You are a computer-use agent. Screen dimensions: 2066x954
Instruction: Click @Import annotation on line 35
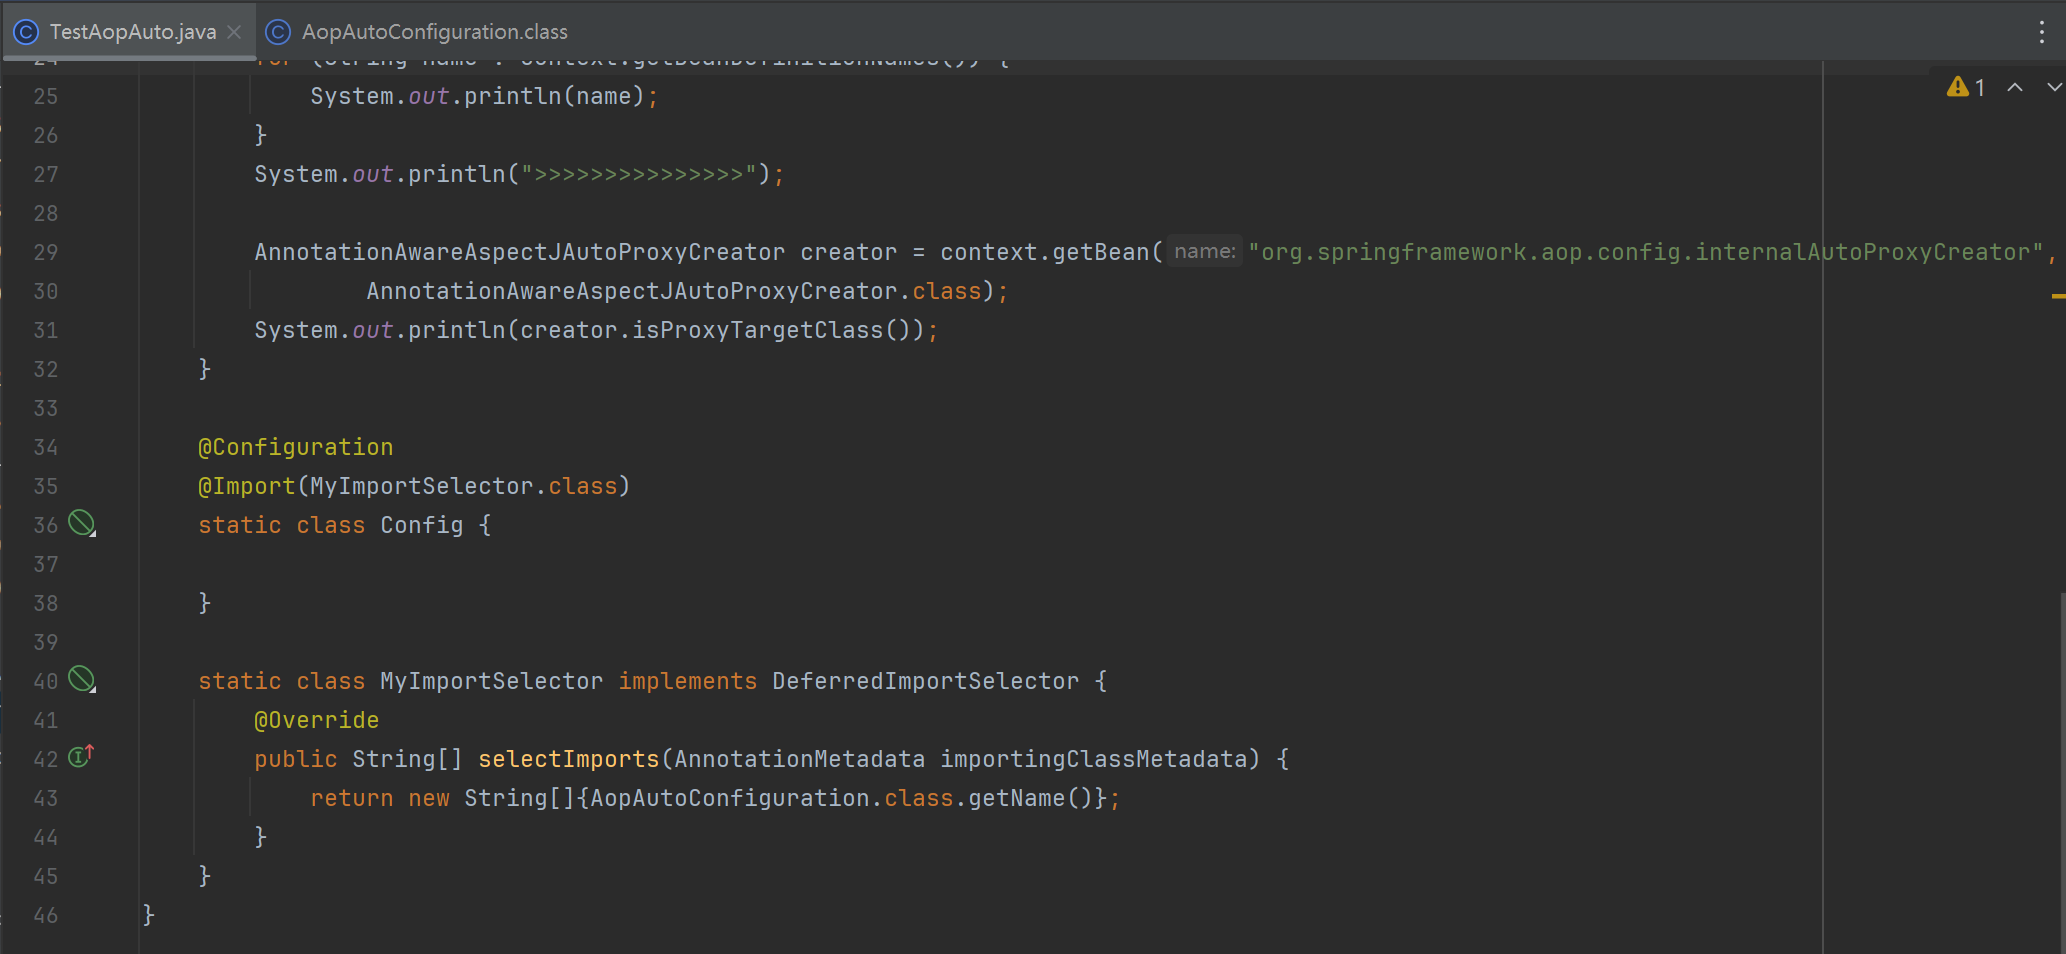247,486
